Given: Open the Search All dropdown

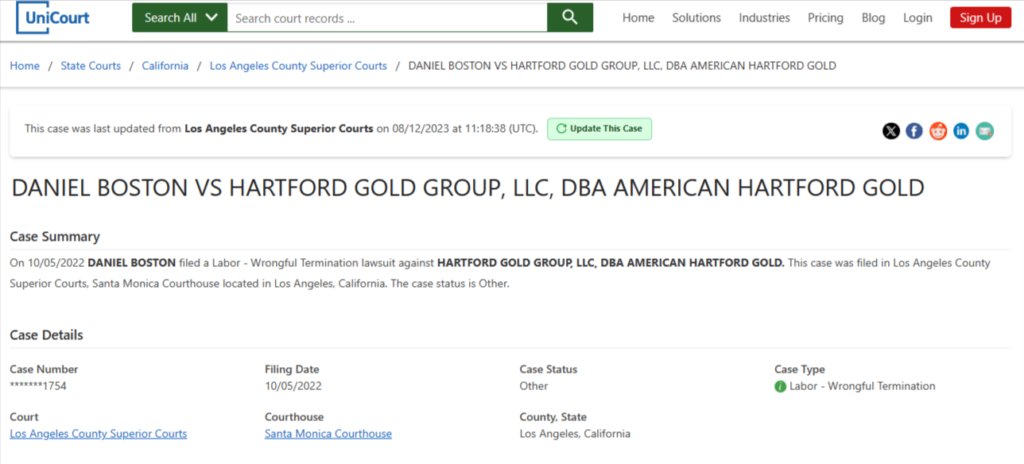Looking at the screenshot, I should tap(180, 18).
